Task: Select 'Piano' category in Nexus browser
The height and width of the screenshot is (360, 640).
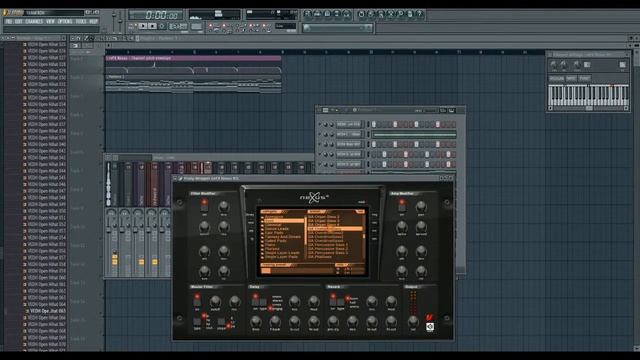Action: point(270,245)
